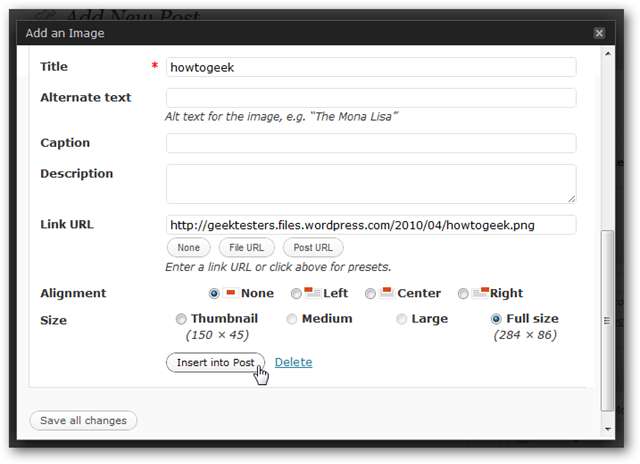Screen dimensions: 640x464
Task: Click the Center alignment icon
Action: 386,293
